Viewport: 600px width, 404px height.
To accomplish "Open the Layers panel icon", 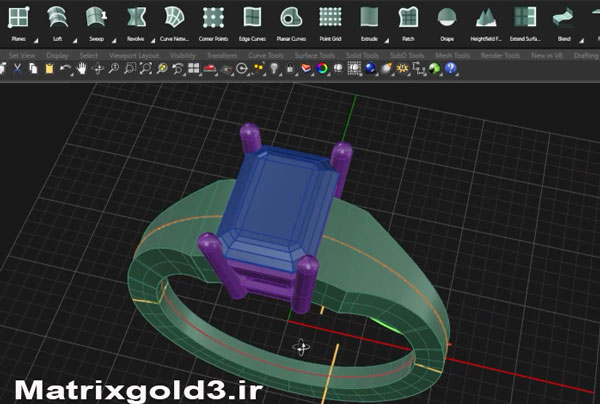I will pos(306,69).
